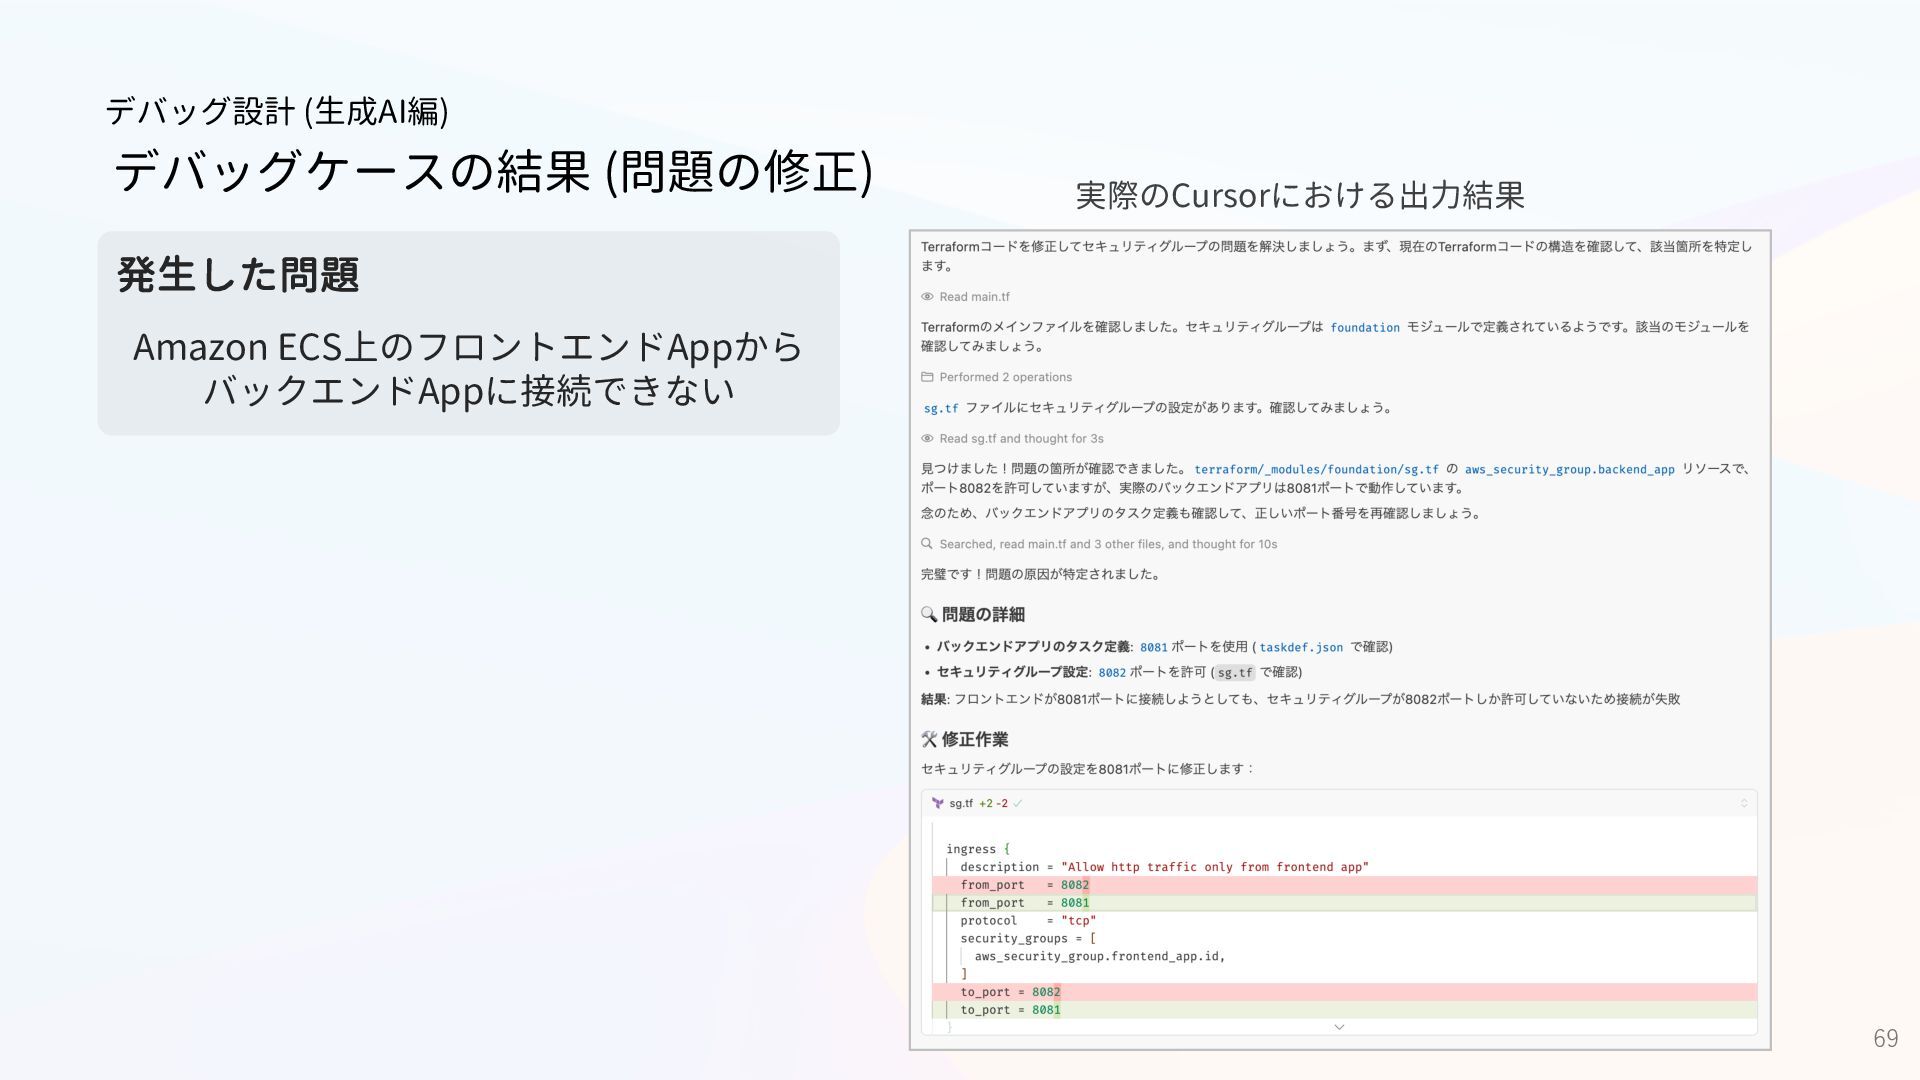
Task: Click the 発生した問題 card heading
Action: (x=238, y=274)
